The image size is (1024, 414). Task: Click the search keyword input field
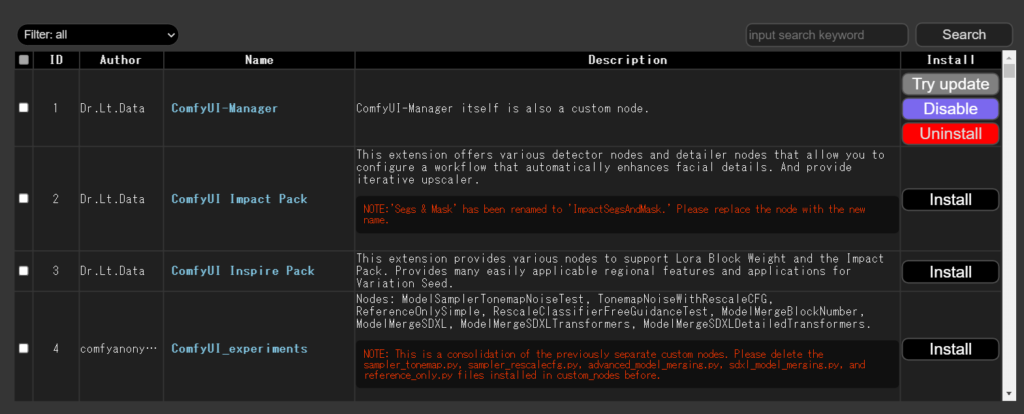pos(826,35)
